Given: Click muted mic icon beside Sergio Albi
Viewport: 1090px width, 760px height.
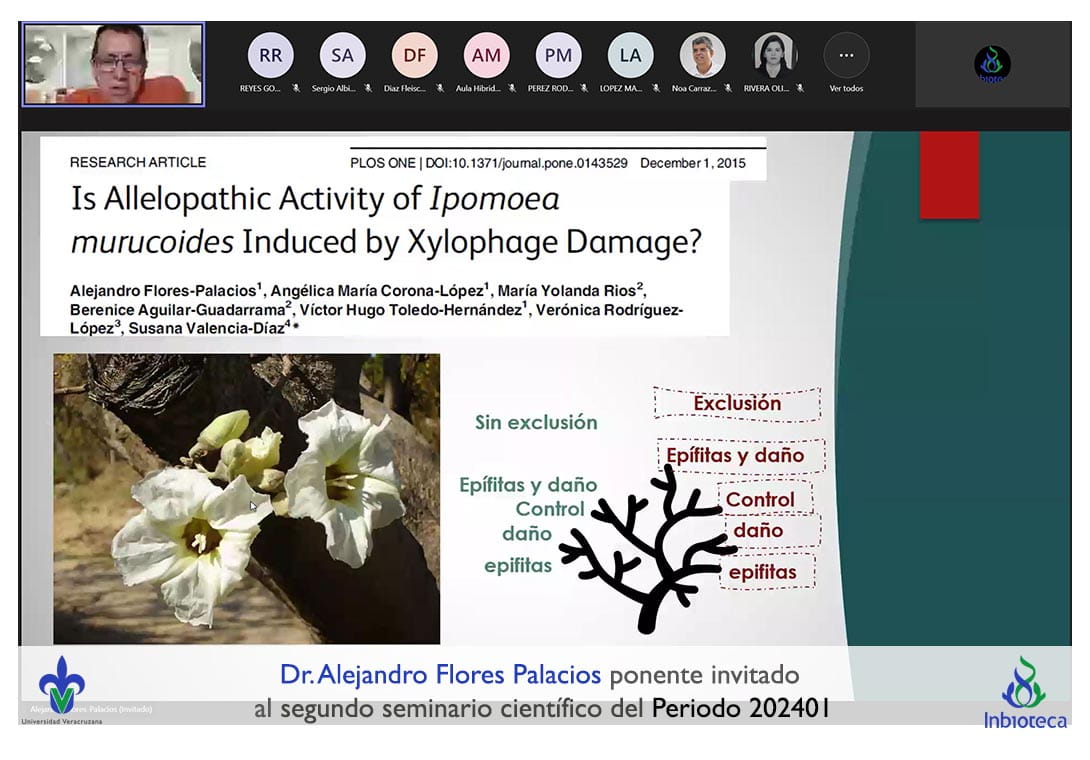Looking at the screenshot, I should pyautogui.click(x=368, y=88).
